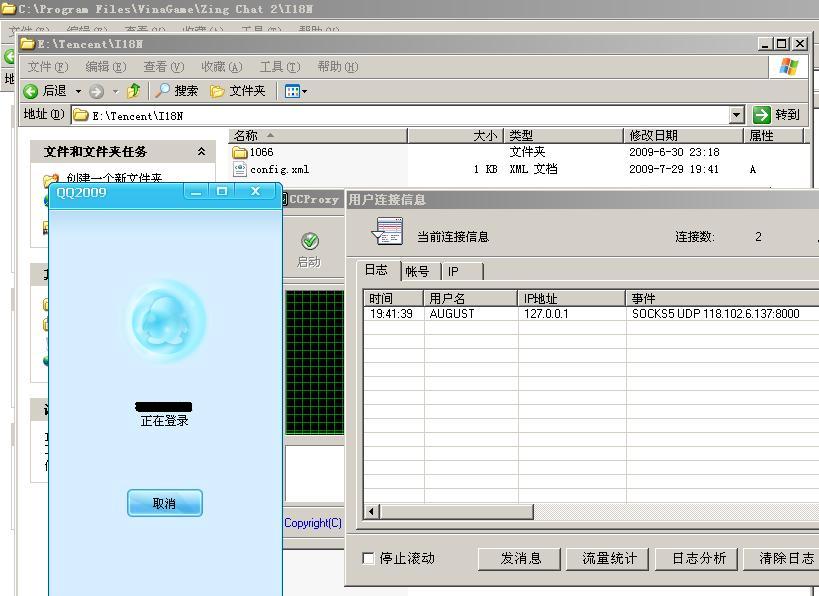The image size is (819, 596).
Task: Select the 1066 folder icon
Action: pyautogui.click(x=240, y=152)
